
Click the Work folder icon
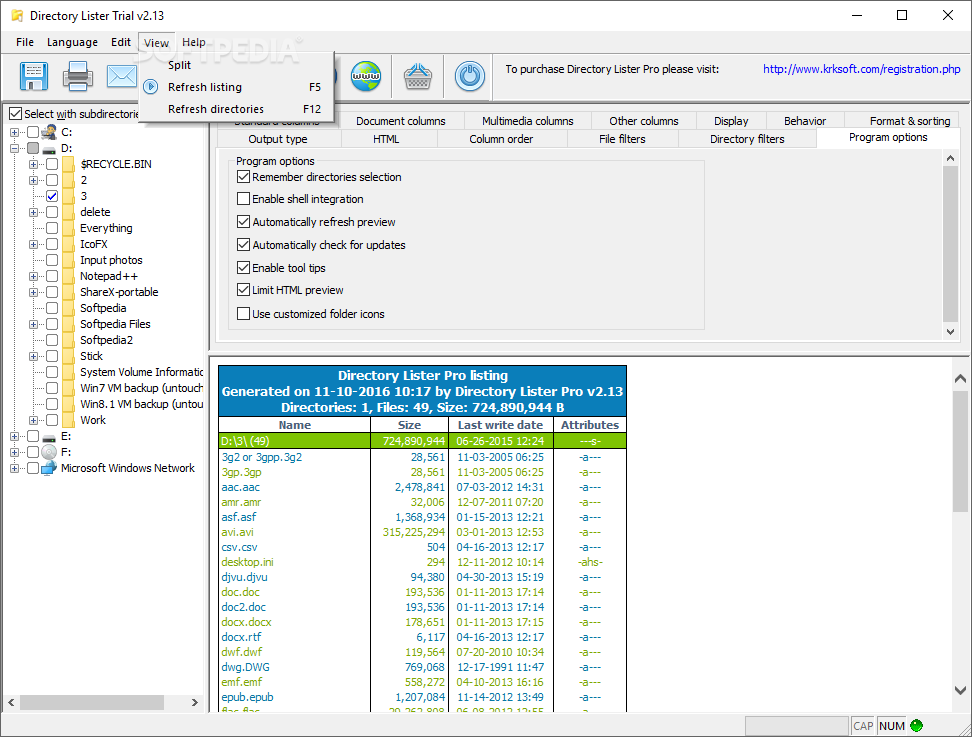pos(68,420)
